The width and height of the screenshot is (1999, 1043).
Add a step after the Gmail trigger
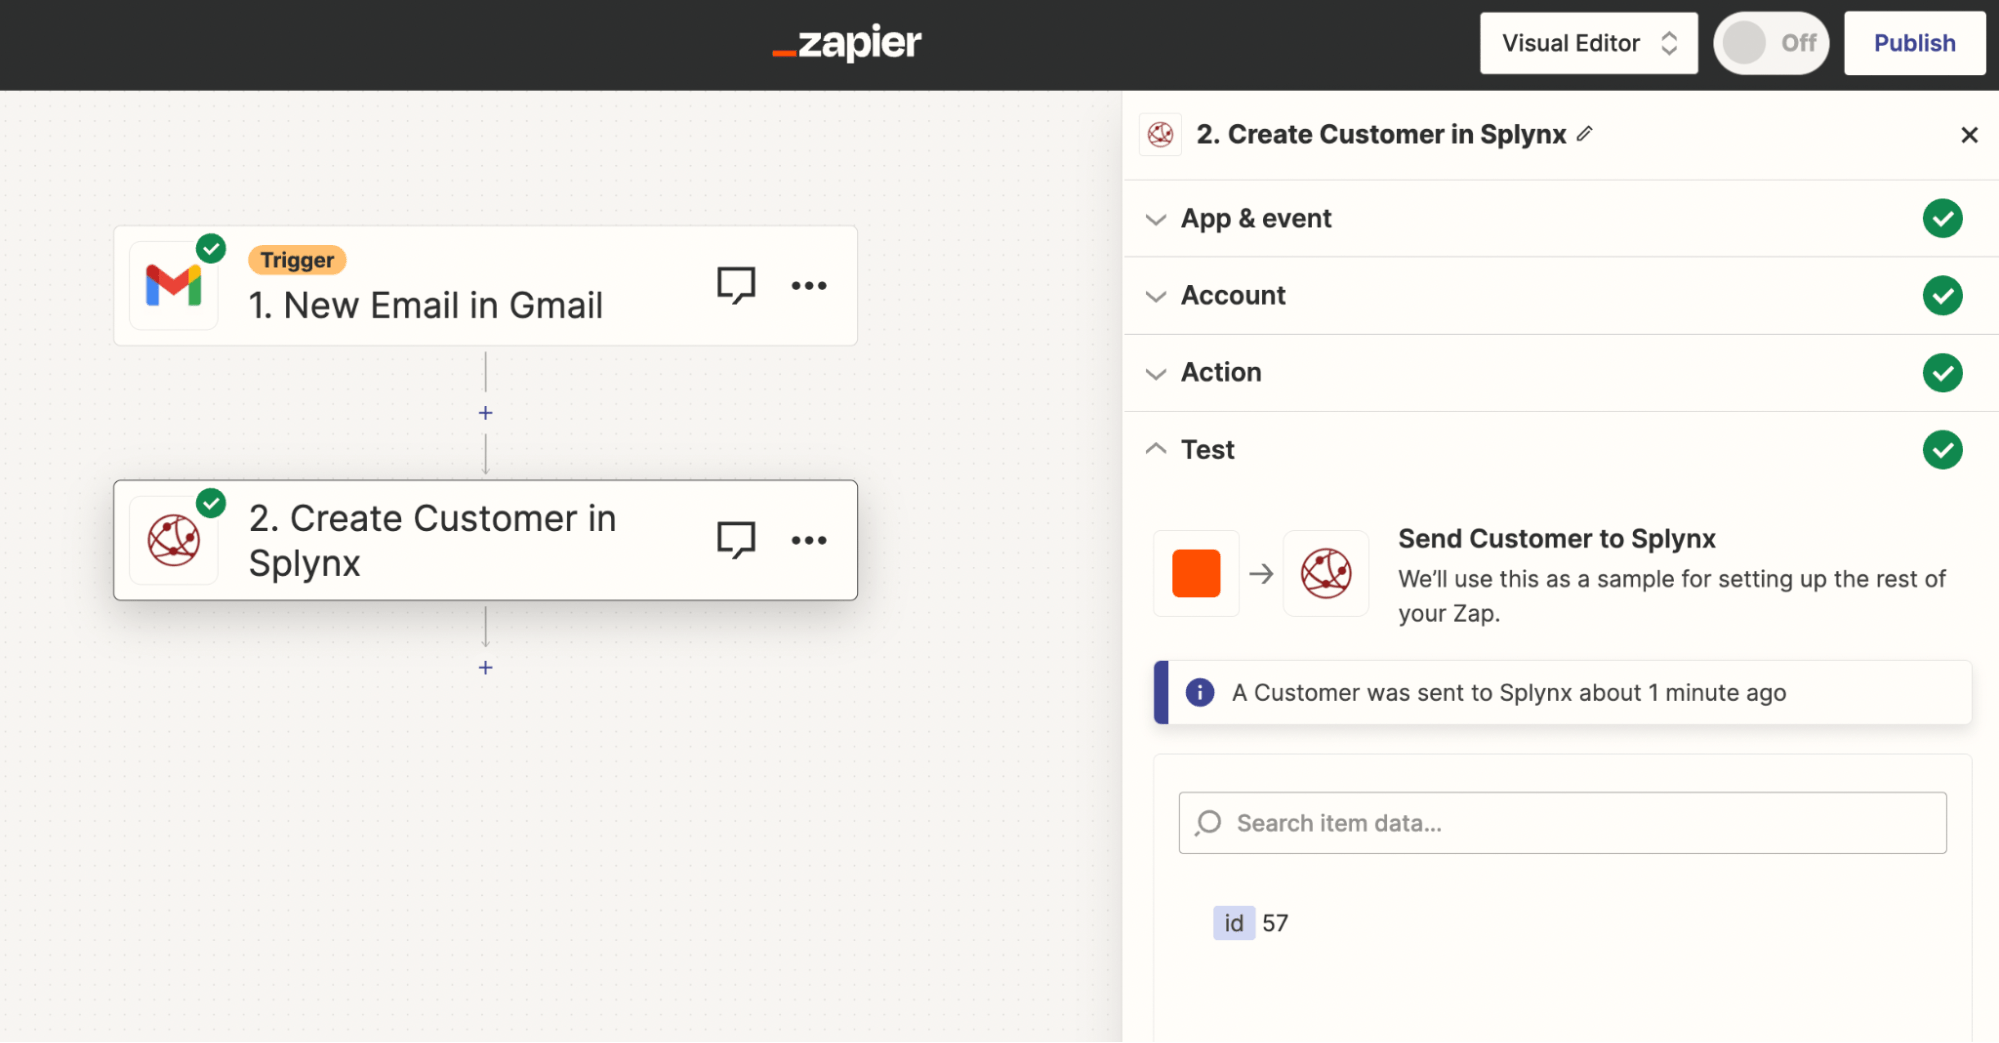coord(485,413)
